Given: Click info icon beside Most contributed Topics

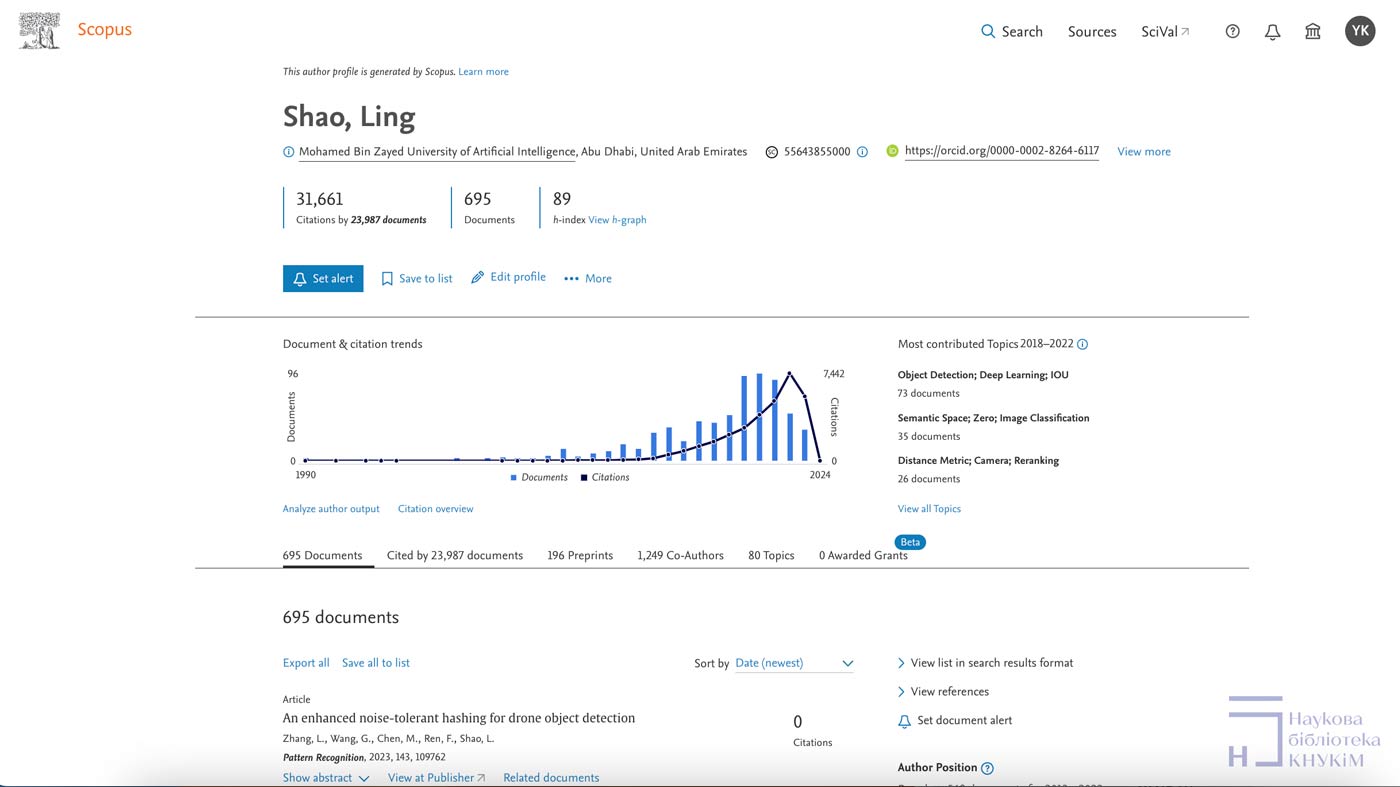Looking at the screenshot, I should point(1082,344).
